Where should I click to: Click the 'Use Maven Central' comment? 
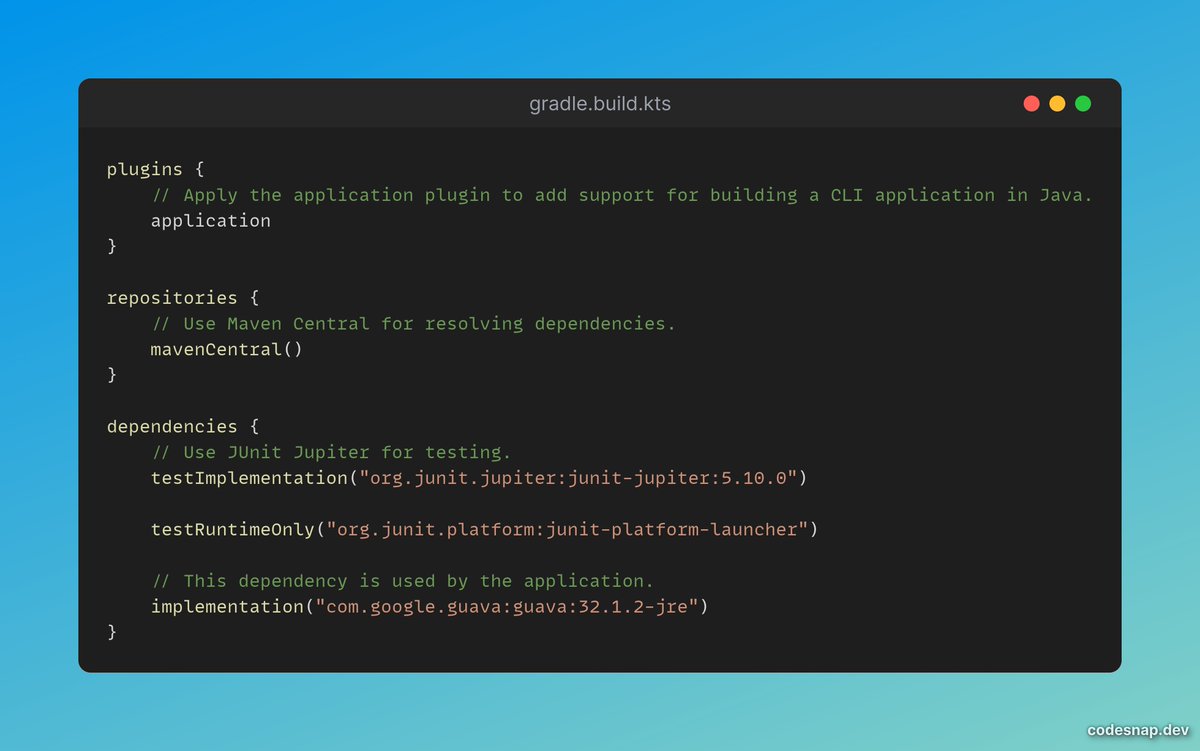click(x=414, y=324)
